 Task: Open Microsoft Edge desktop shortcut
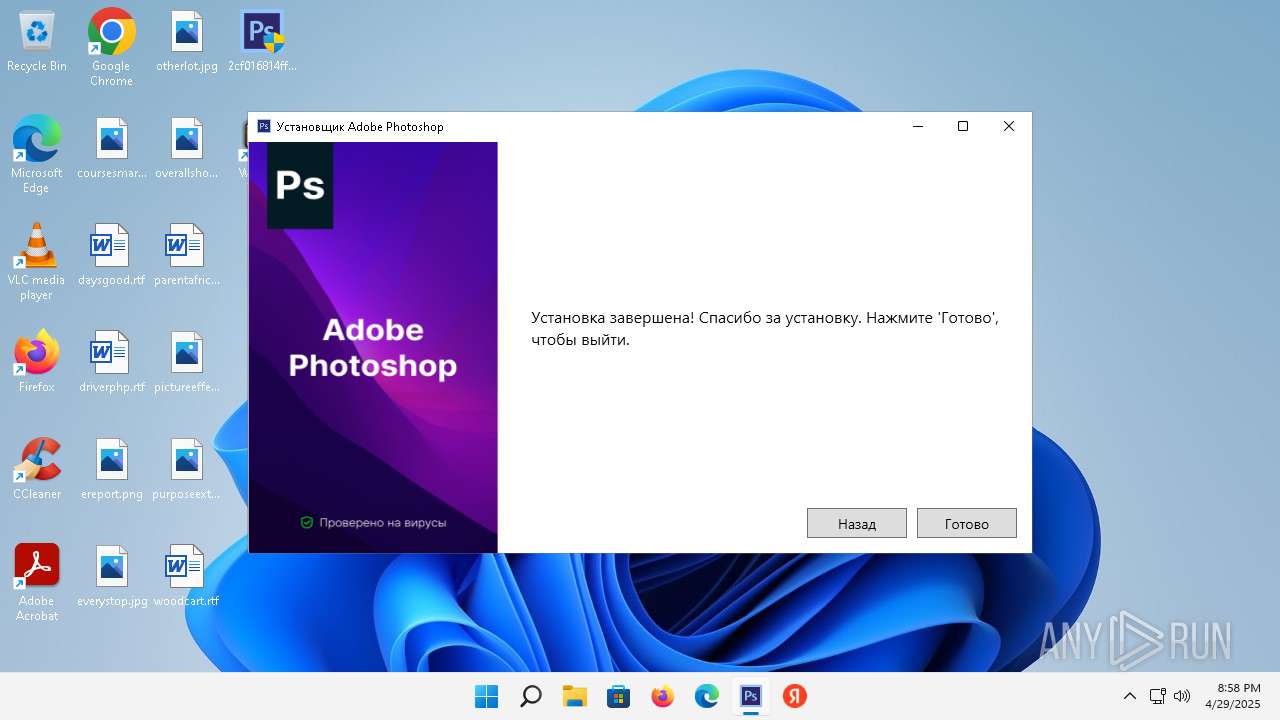(37, 154)
